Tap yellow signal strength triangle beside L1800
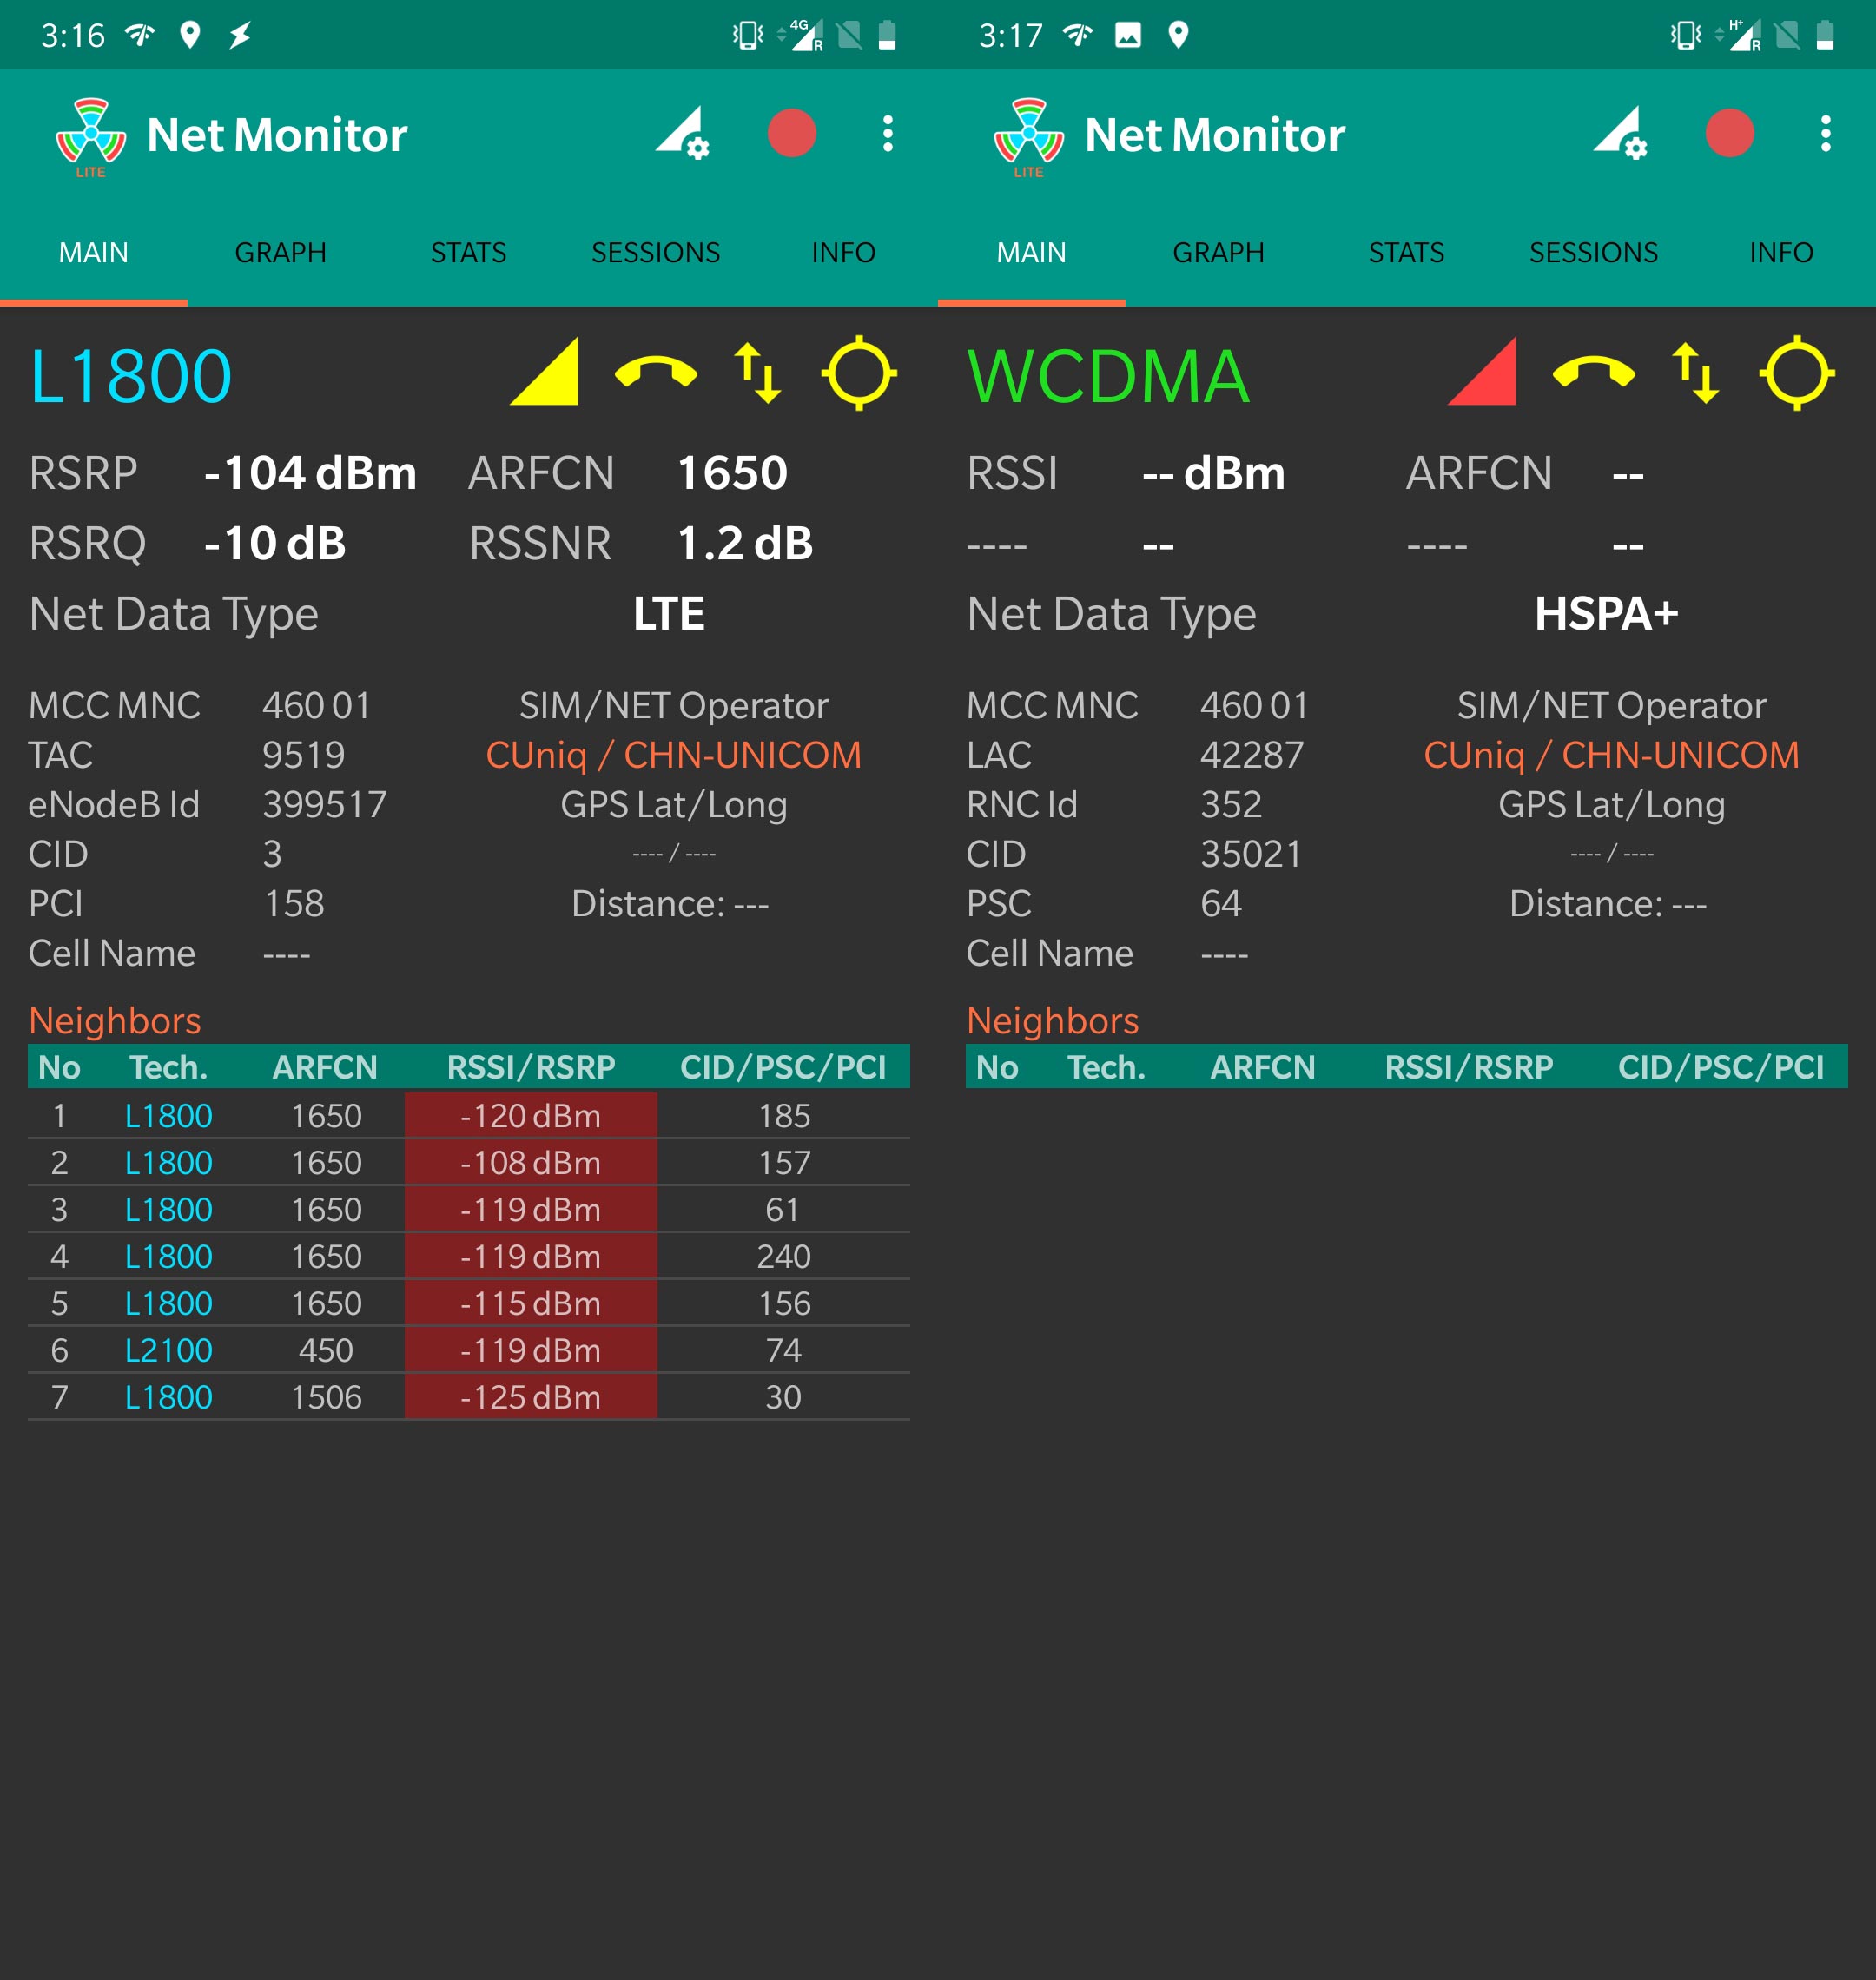Viewport: 1876px width, 1980px height. (x=548, y=374)
